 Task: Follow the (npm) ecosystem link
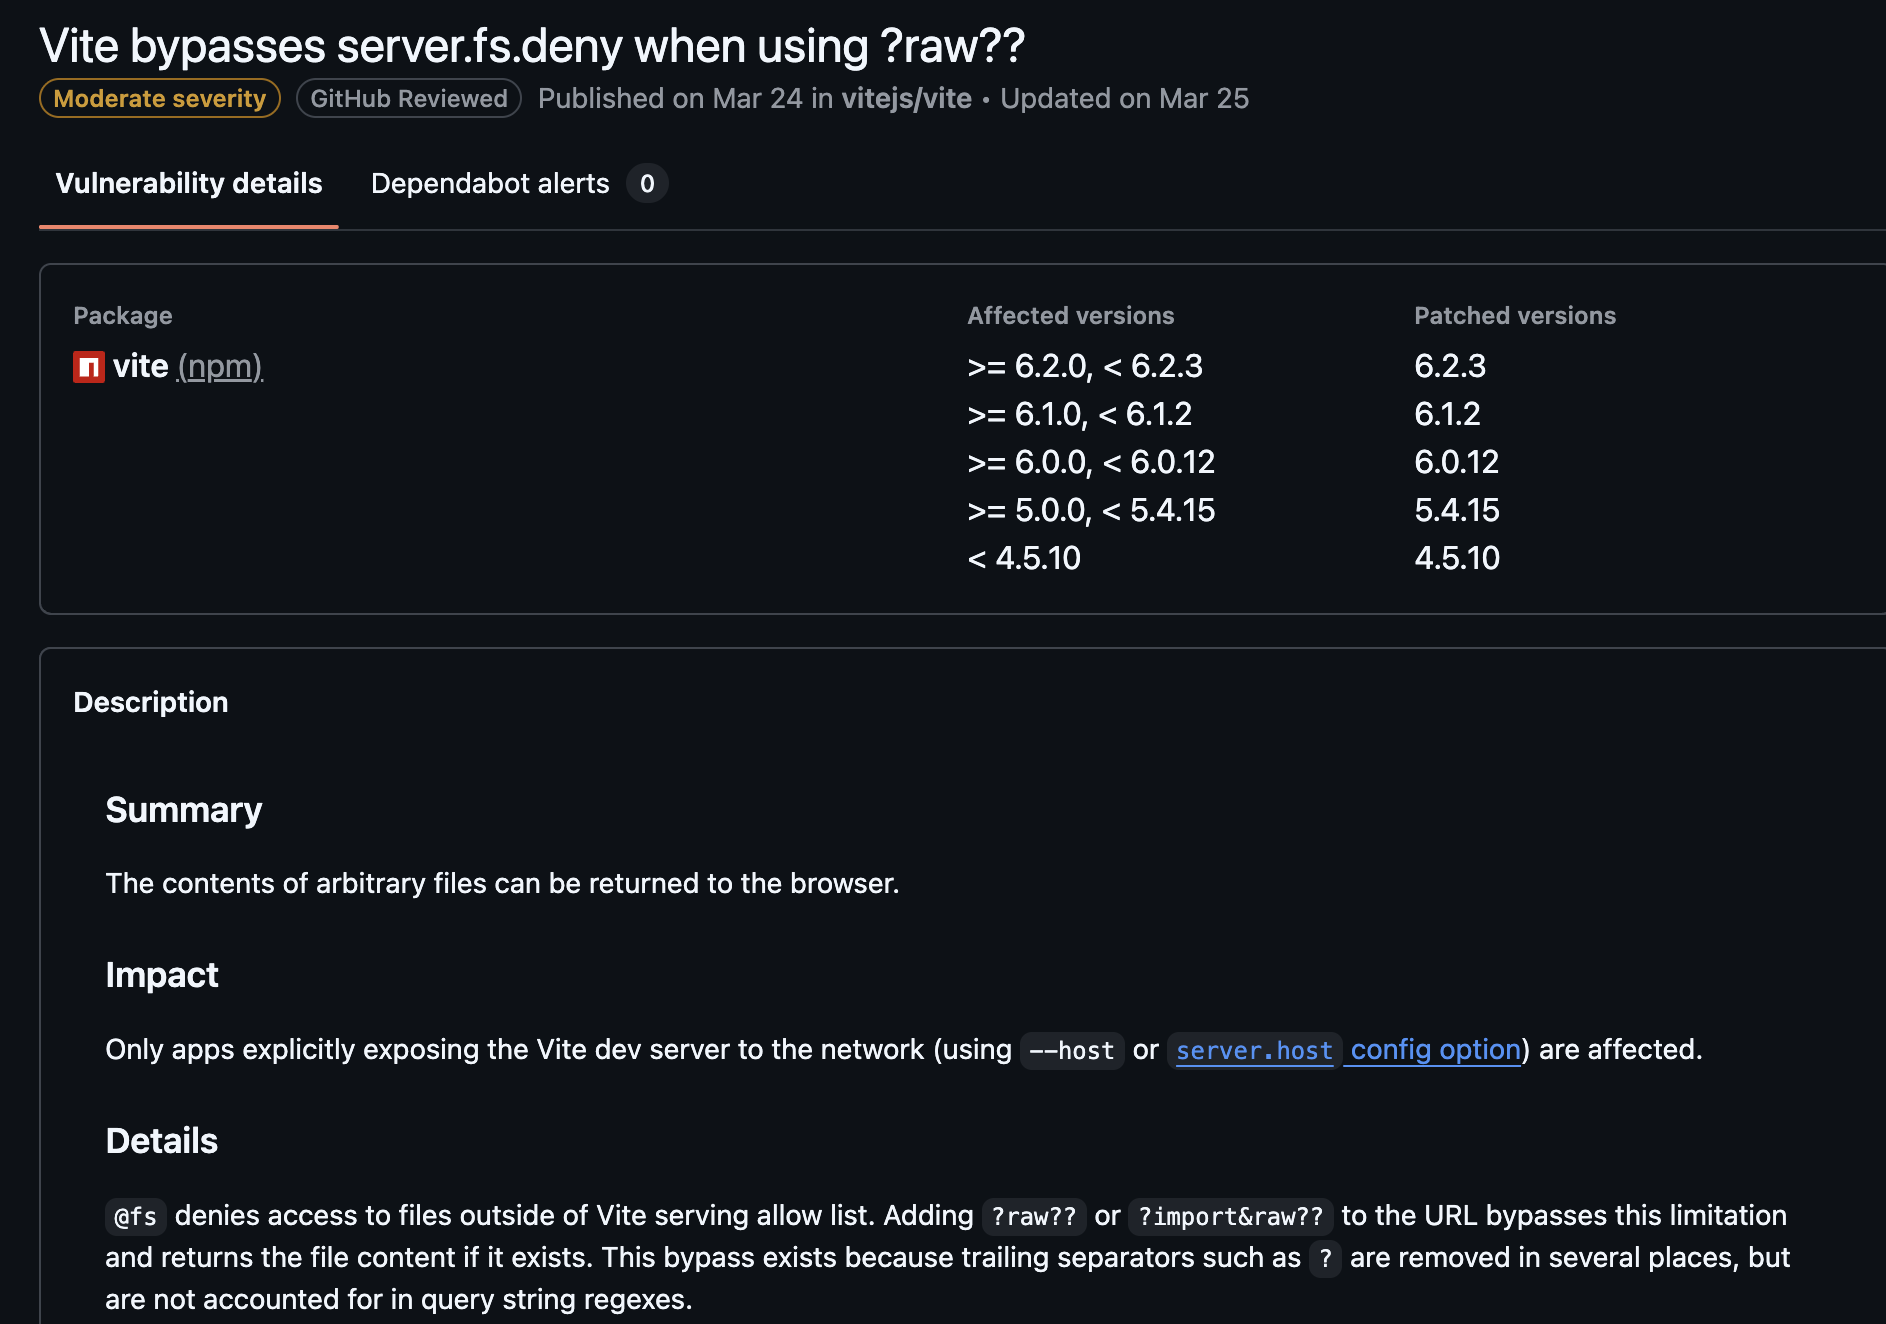[220, 367]
